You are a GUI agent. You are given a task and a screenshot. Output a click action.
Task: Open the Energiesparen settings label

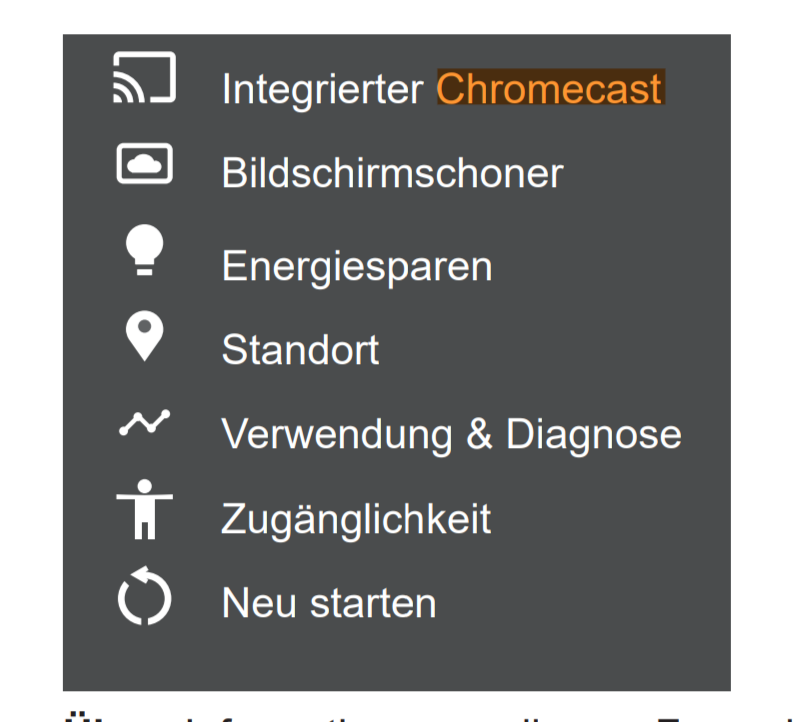pos(356,267)
